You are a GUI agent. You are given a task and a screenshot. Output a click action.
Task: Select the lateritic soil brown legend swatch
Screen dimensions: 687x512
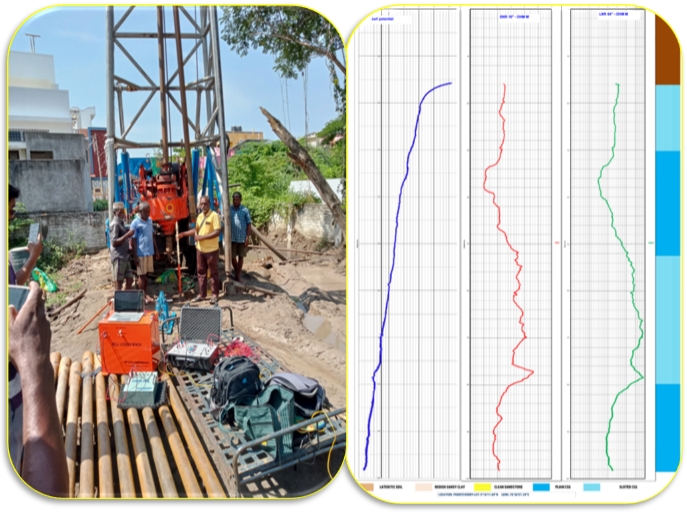[x=366, y=487]
